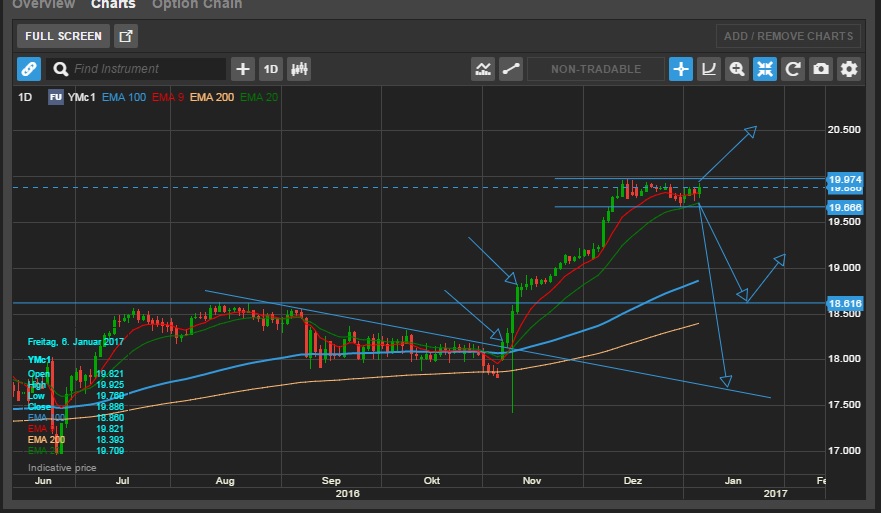Activate the zoom magnifier tool

[x=737, y=69]
